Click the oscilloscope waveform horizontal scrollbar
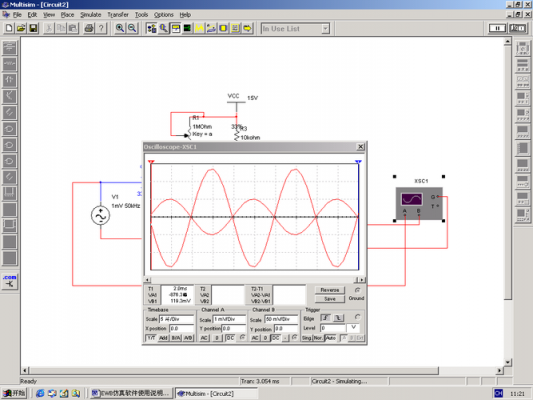Image resolution: width=533 pixels, height=400 pixels. (255, 280)
